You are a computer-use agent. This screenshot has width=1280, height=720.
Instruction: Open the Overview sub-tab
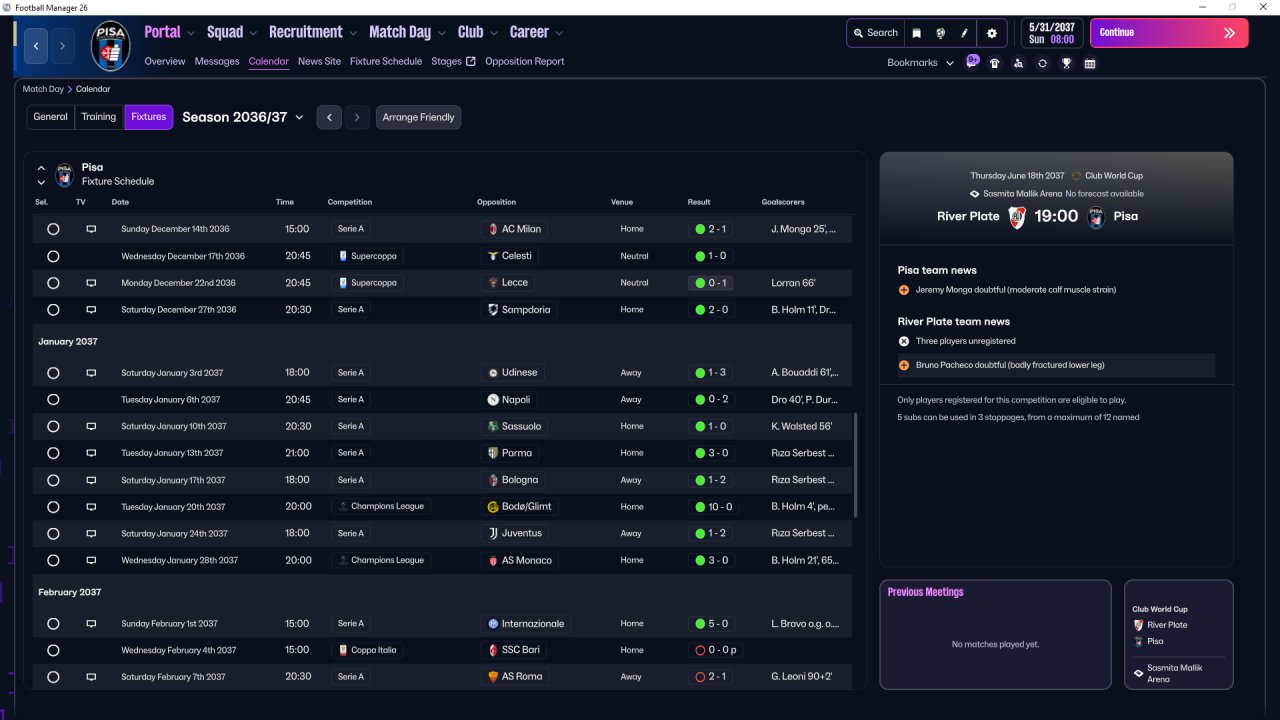pyautogui.click(x=165, y=62)
